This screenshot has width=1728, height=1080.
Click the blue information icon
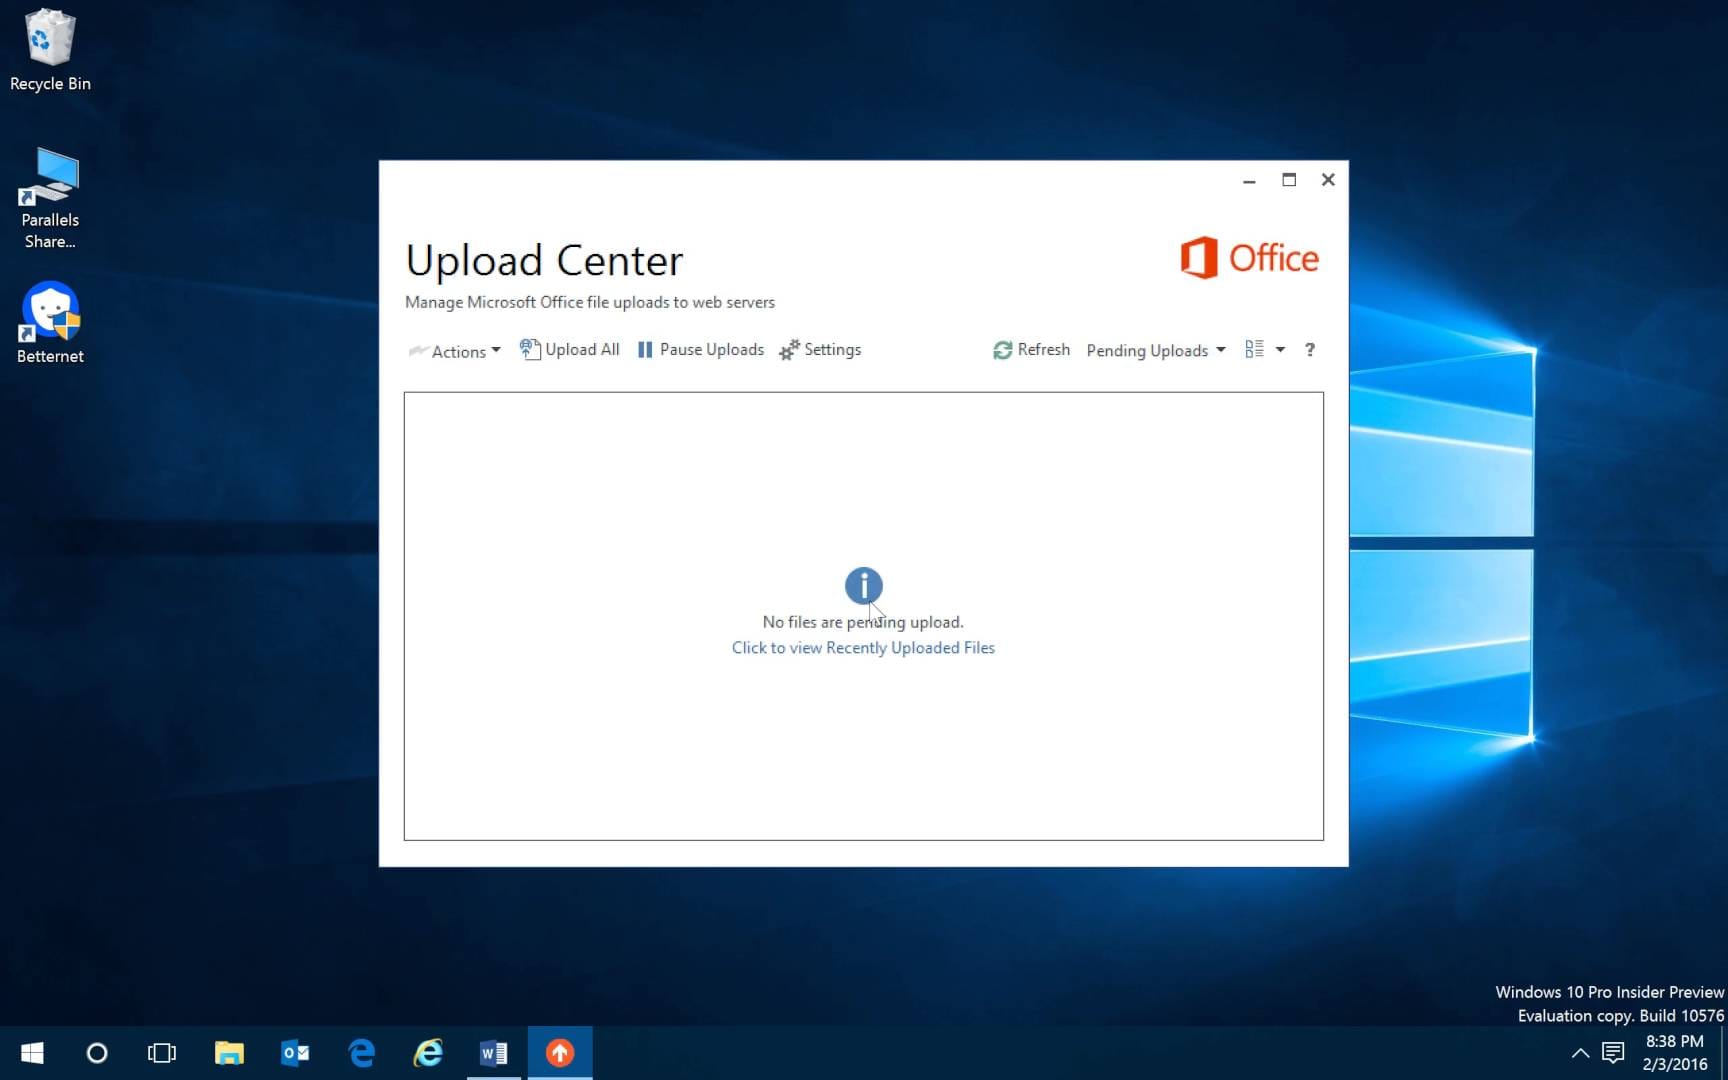coord(864,586)
